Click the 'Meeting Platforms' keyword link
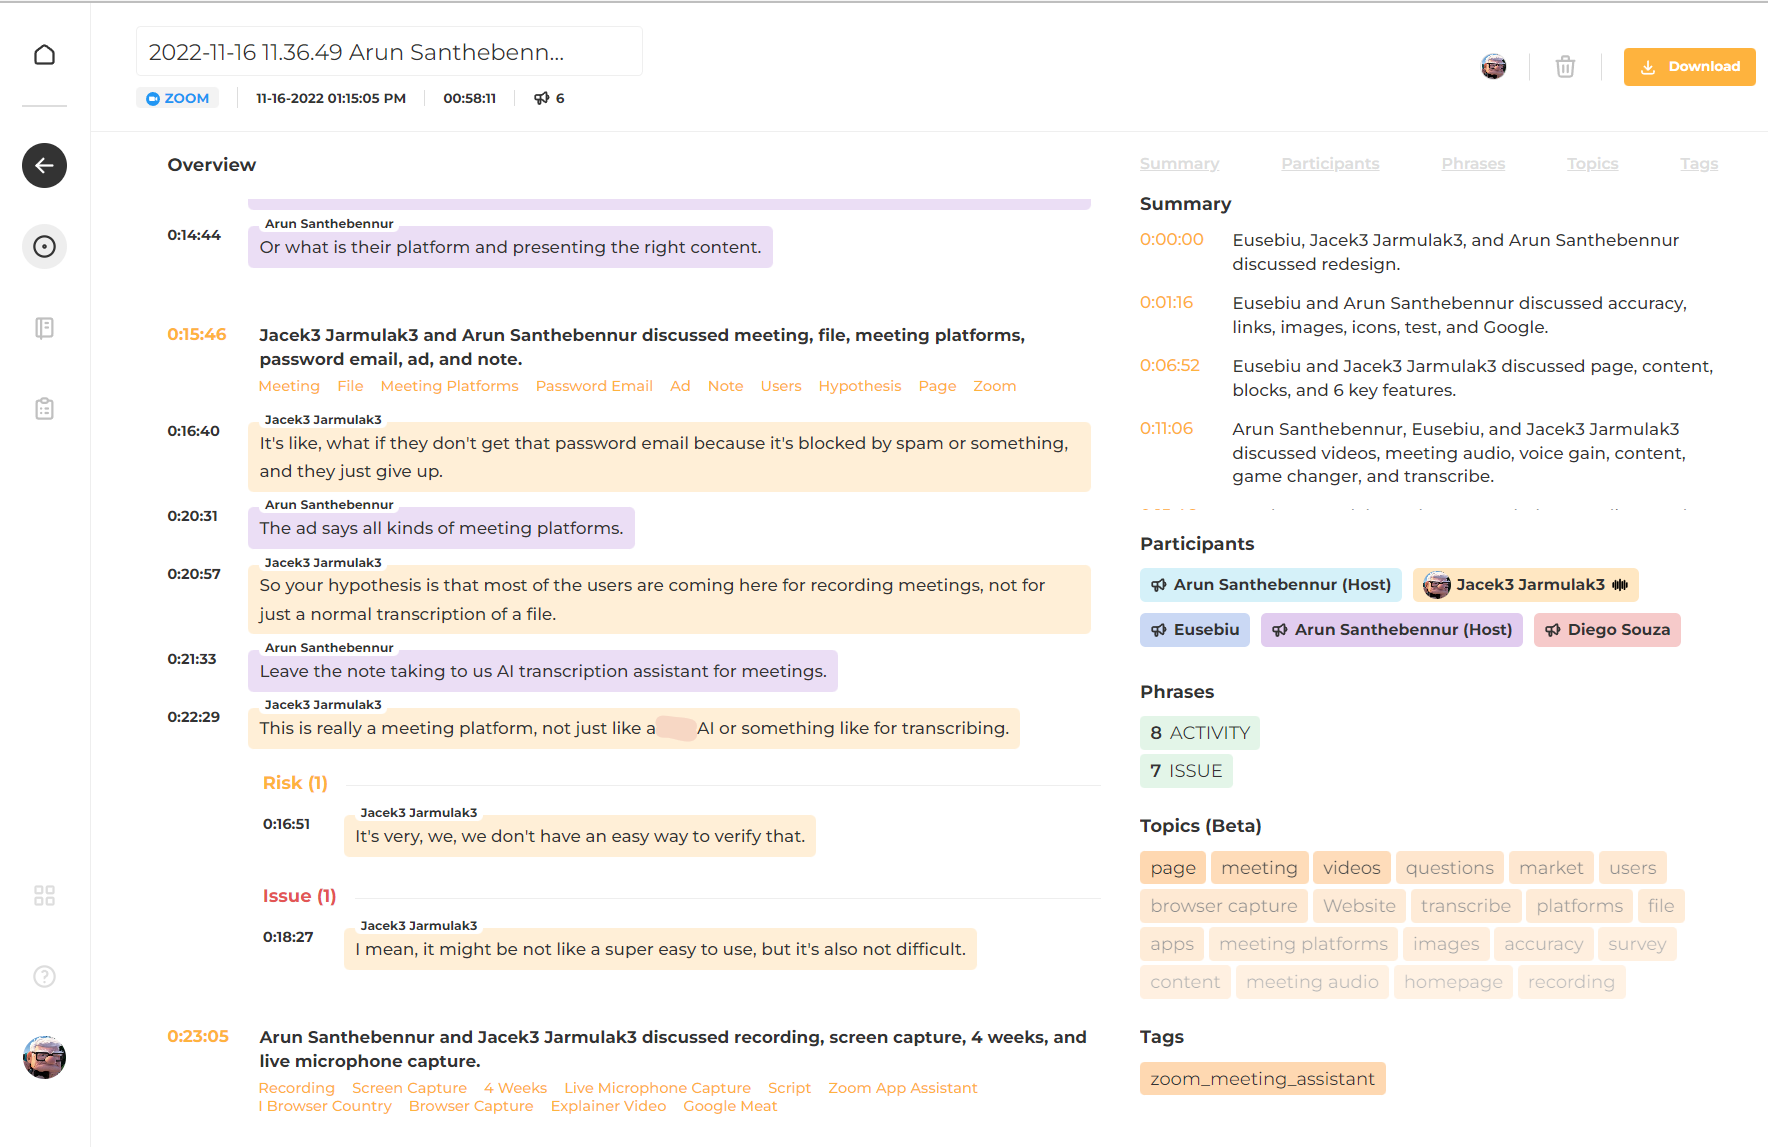Viewport: 1768px width, 1147px height. point(449,386)
